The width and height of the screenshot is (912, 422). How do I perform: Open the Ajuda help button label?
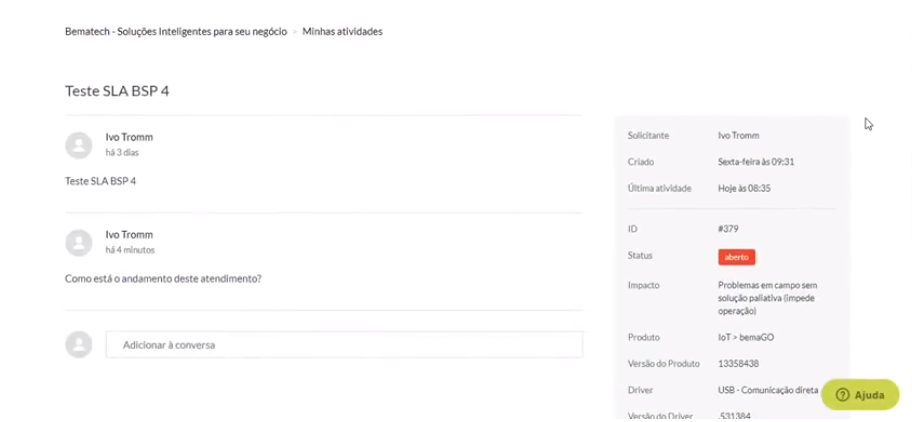coord(868,395)
